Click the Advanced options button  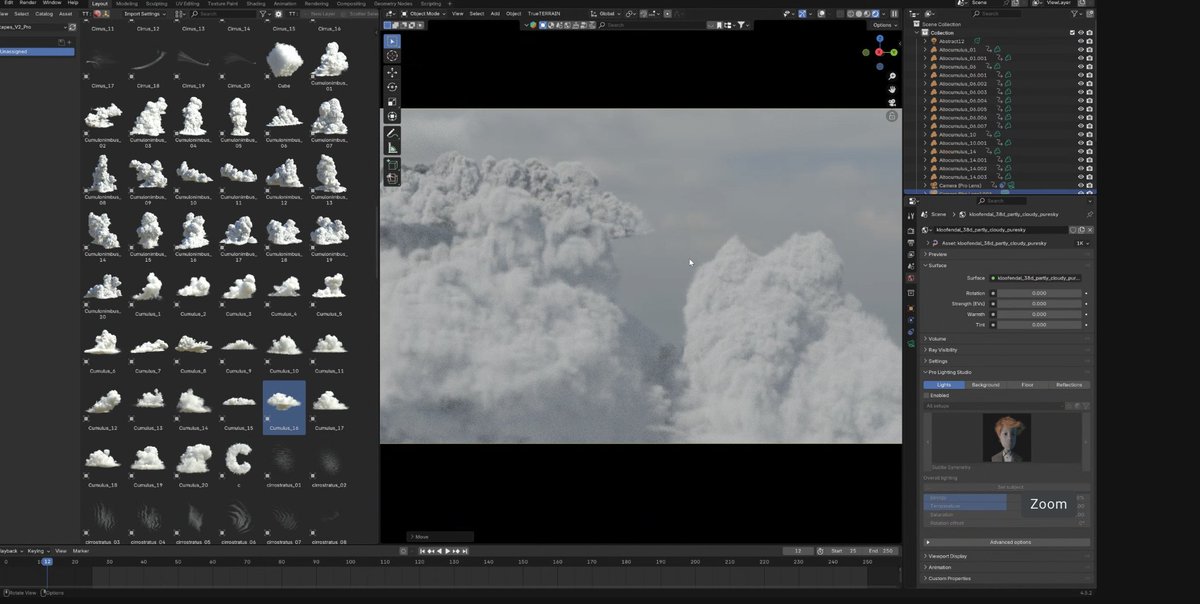[x=1010, y=542]
